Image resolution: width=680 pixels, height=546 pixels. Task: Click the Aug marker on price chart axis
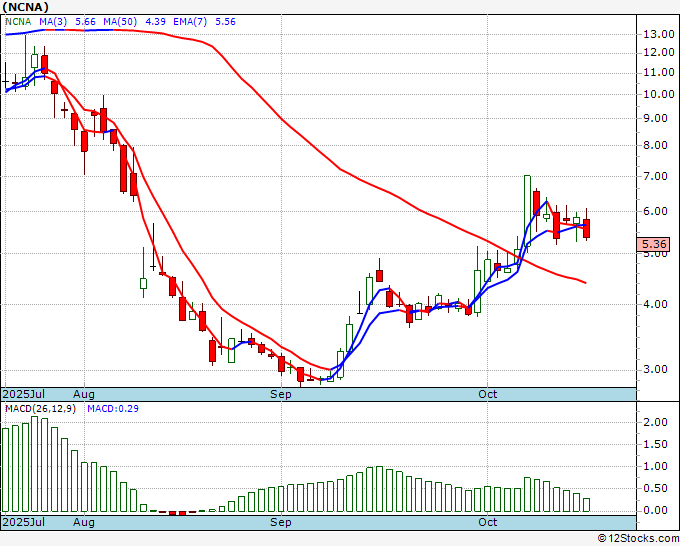(x=84, y=395)
